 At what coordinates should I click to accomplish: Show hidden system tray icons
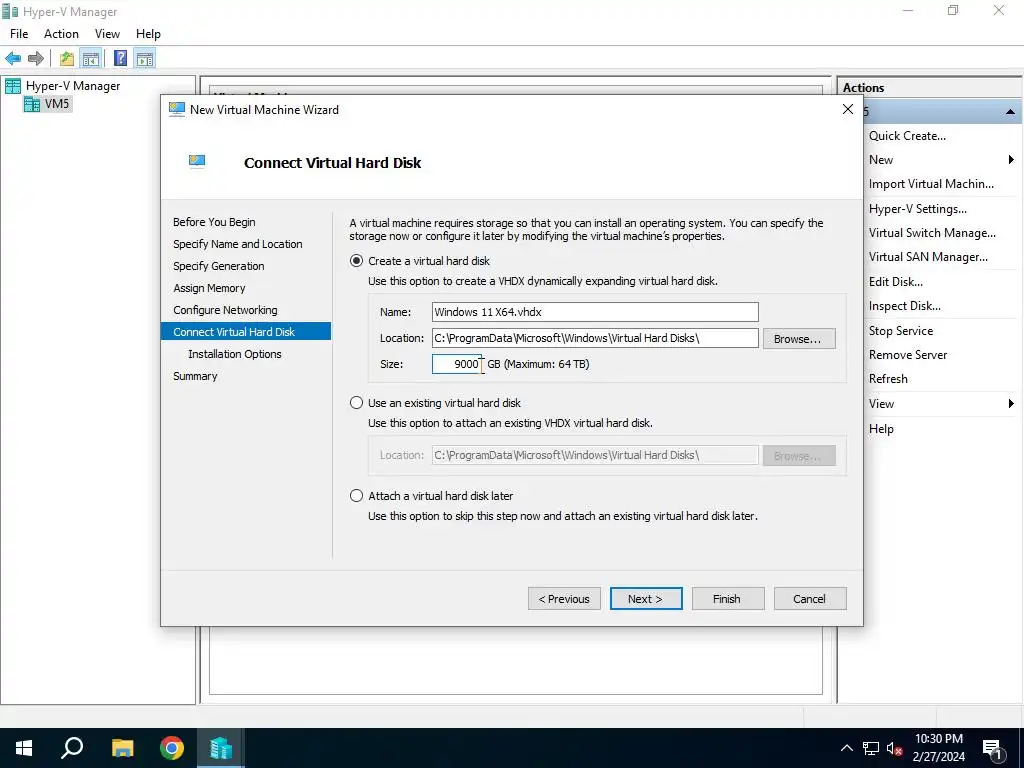(x=846, y=748)
